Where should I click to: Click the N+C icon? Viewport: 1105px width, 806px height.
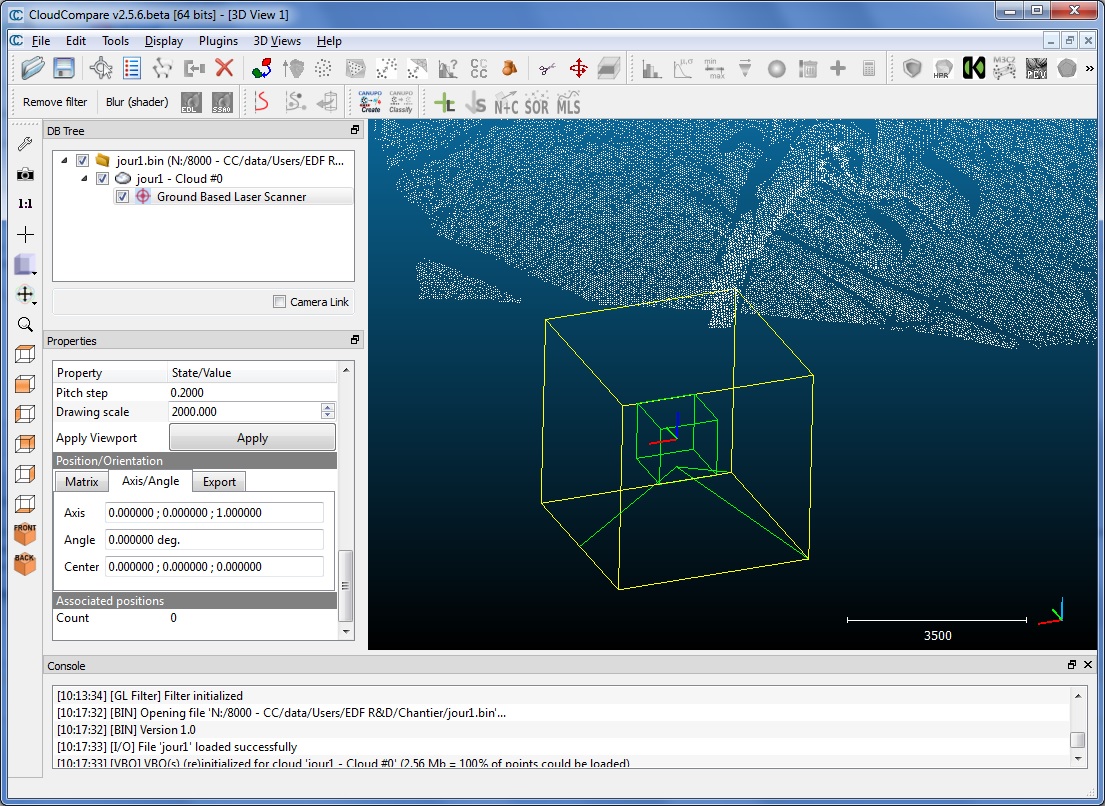click(x=505, y=103)
